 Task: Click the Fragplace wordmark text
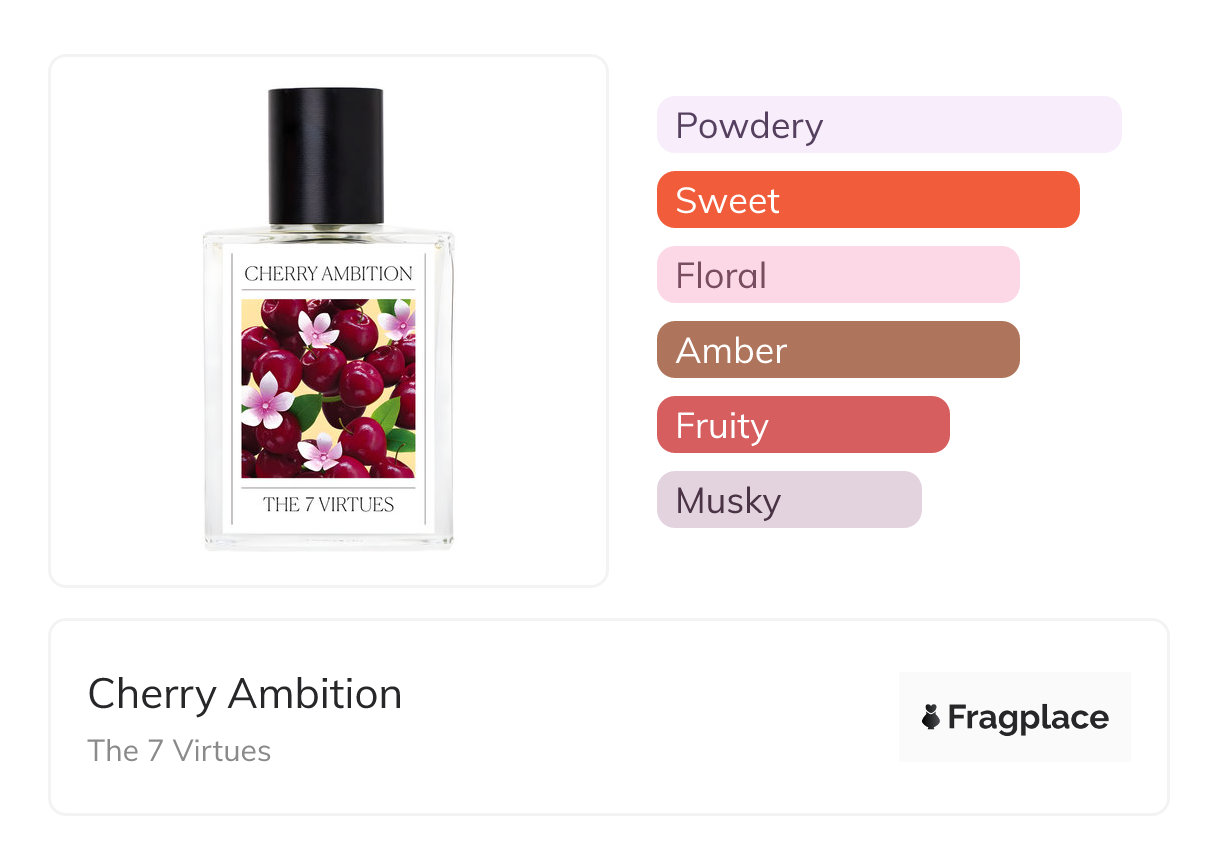1028,717
